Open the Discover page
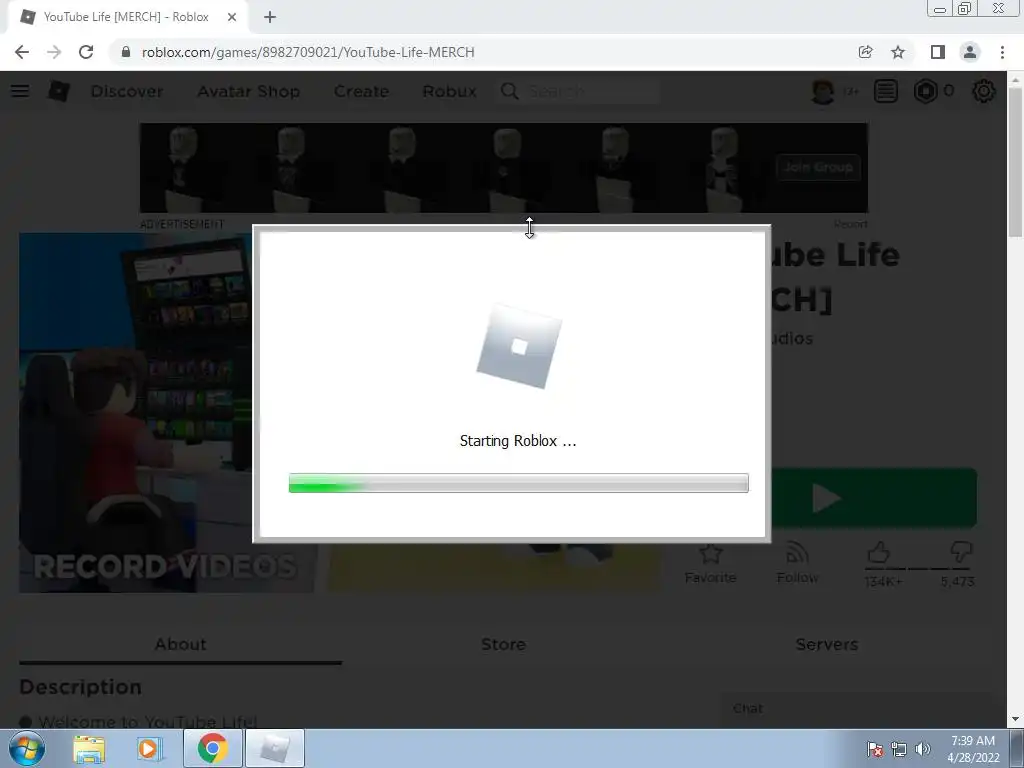The image size is (1024, 768). click(127, 91)
